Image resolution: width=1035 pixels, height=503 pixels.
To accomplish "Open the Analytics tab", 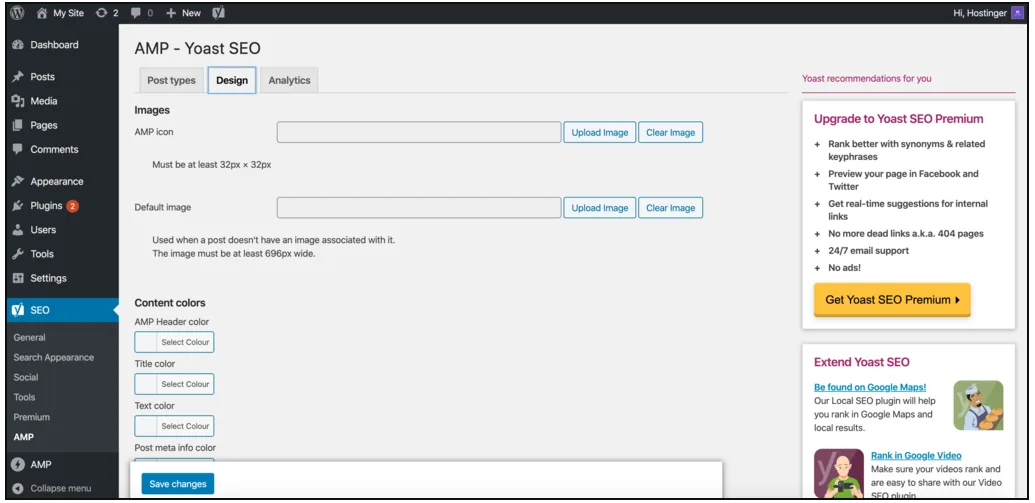I will click(x=289, y=80).
